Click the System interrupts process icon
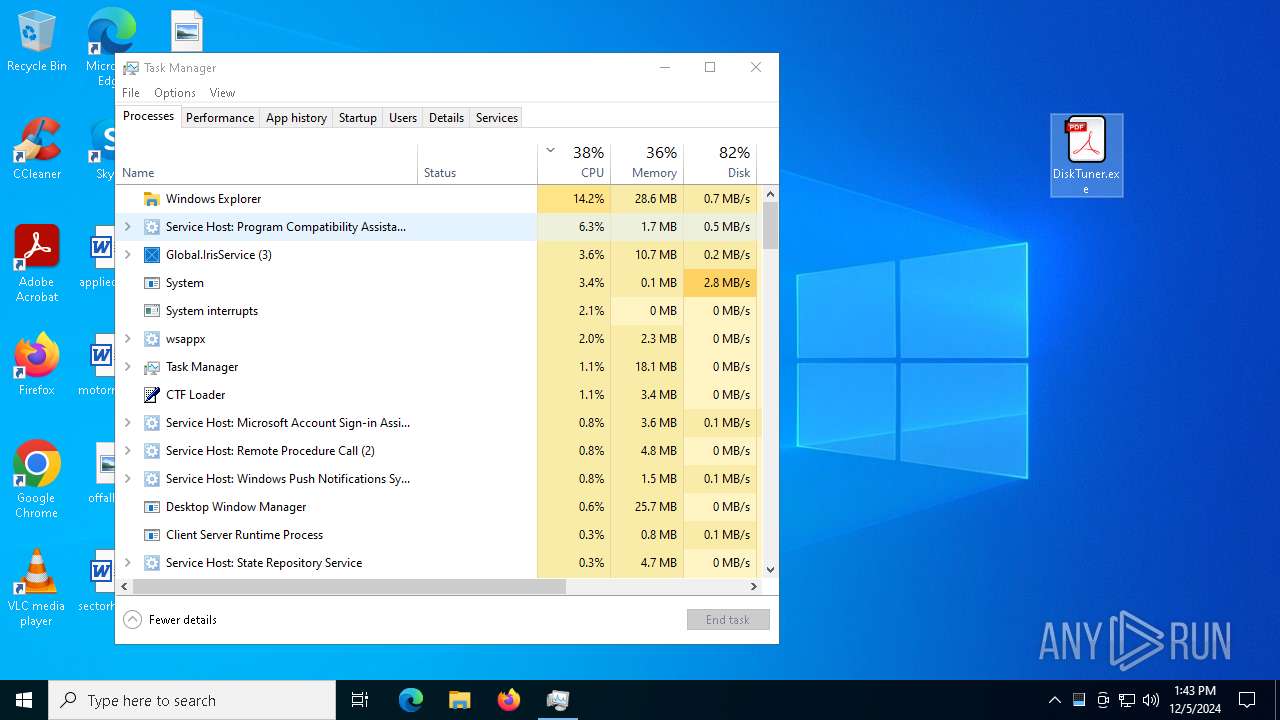 click(x=152, y=311)
